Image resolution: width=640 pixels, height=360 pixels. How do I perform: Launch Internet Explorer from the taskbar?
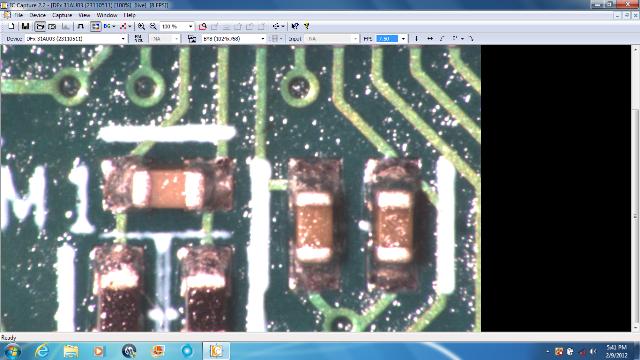42,351
